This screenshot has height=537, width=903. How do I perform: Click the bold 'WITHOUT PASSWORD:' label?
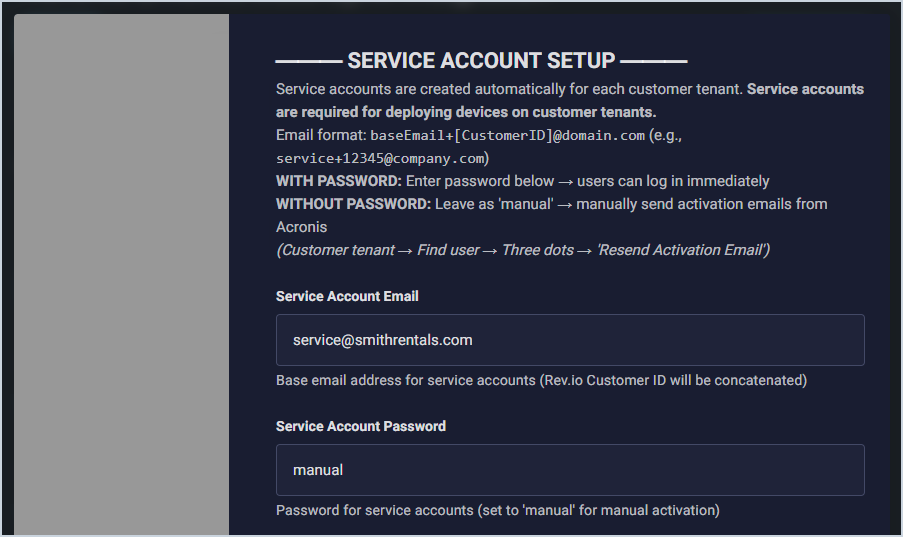pos(353,204)
